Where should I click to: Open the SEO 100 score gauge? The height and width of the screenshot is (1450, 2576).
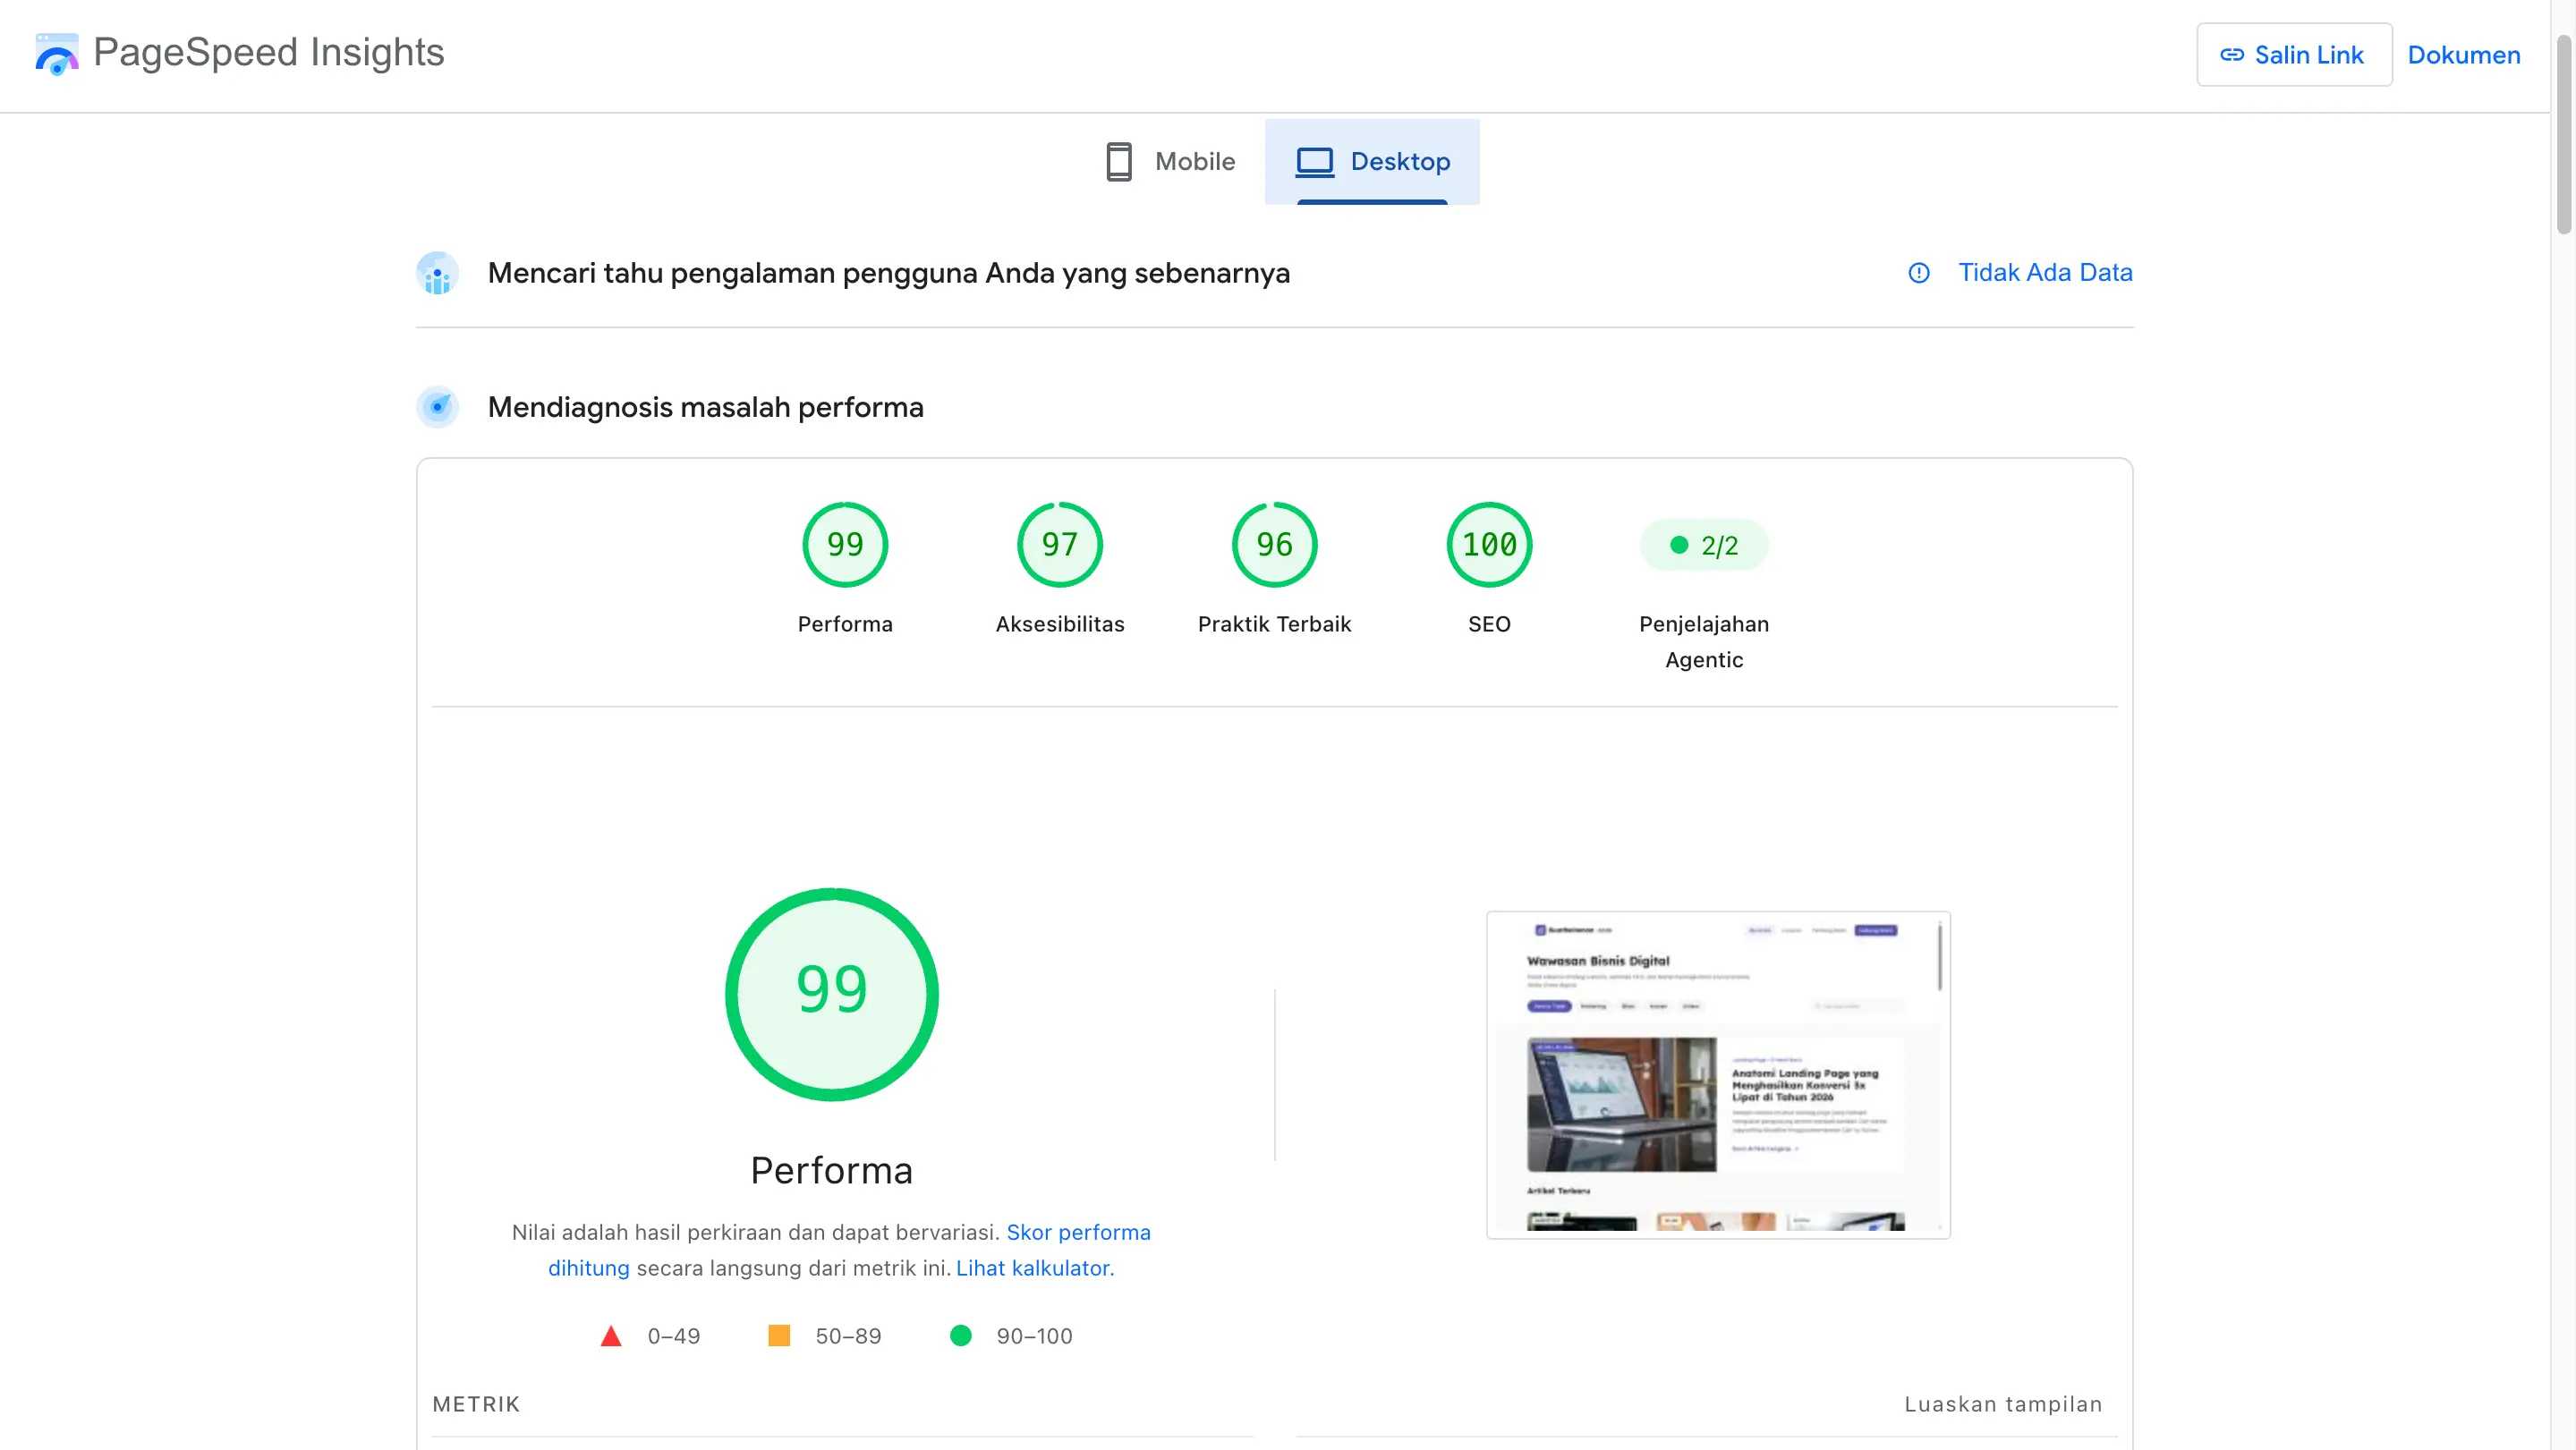tap(1489, 545)
